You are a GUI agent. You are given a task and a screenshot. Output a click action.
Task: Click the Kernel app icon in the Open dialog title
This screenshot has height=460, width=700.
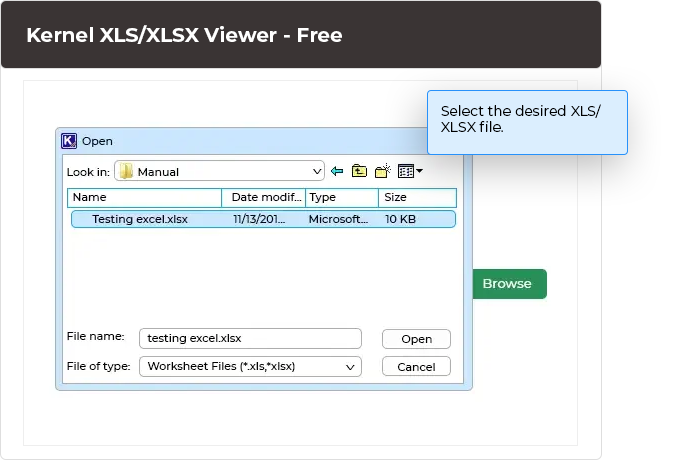click(69, 141)
